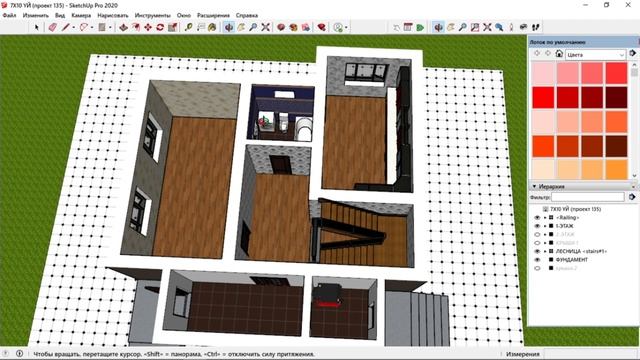Image resolution: width=640 pixels, height=360 pixels.
Task: Open the Файл menu
Action: click(x=9, y=16)
